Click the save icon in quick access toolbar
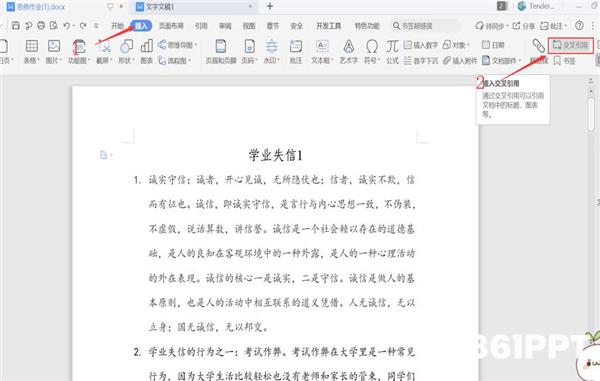The image size is (600, 381). (x=16, y=26)
